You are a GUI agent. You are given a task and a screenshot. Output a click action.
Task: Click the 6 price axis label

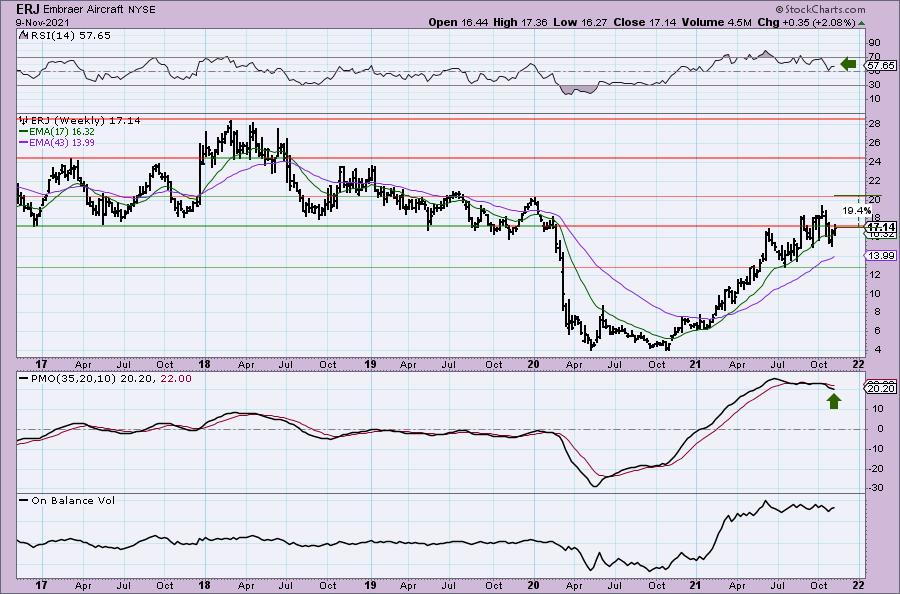[877, 331]
